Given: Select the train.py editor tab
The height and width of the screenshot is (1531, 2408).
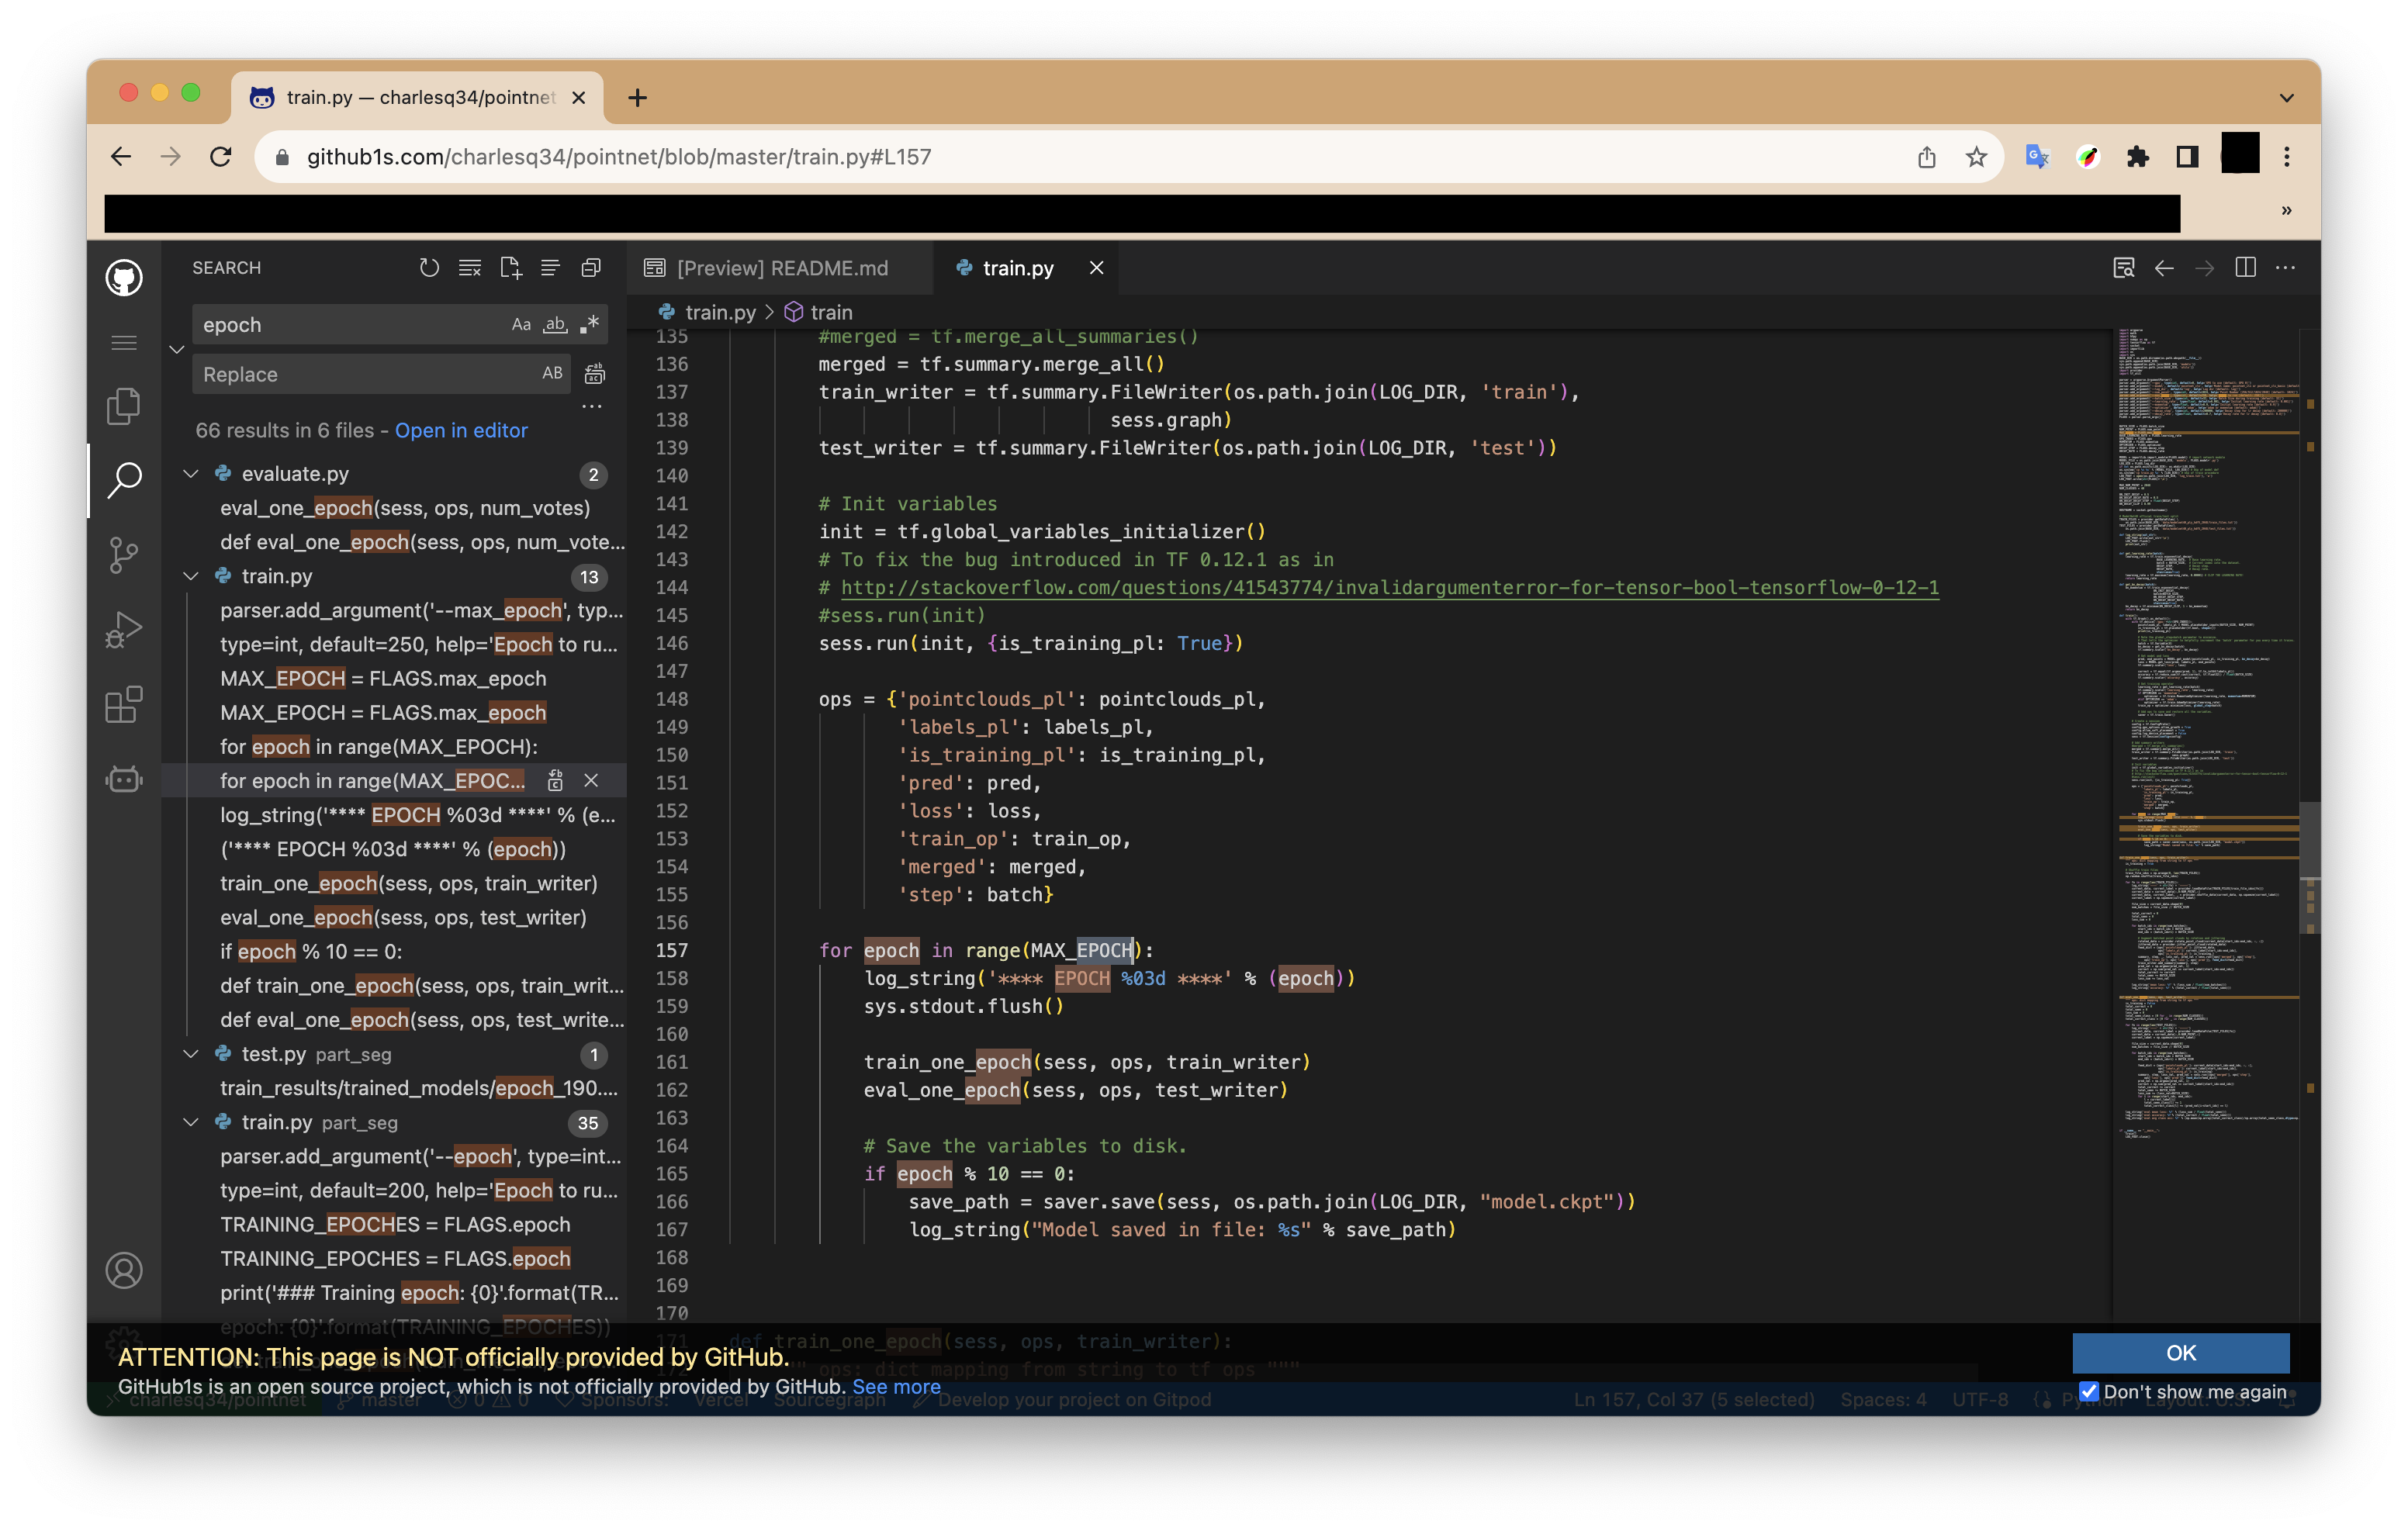Looking at the screenshot, I should click(1017, 268).
